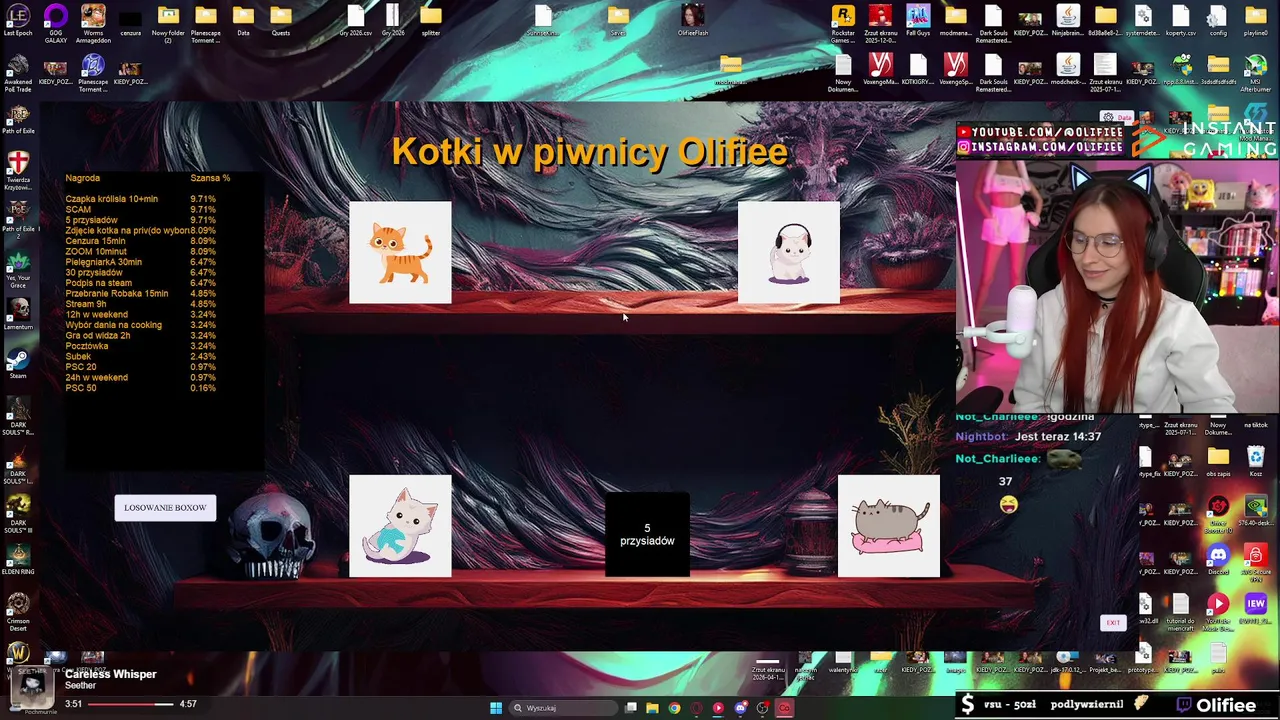
Task: Open the Fall Guys desktop shortcut
Action: (x=918, y=20)
